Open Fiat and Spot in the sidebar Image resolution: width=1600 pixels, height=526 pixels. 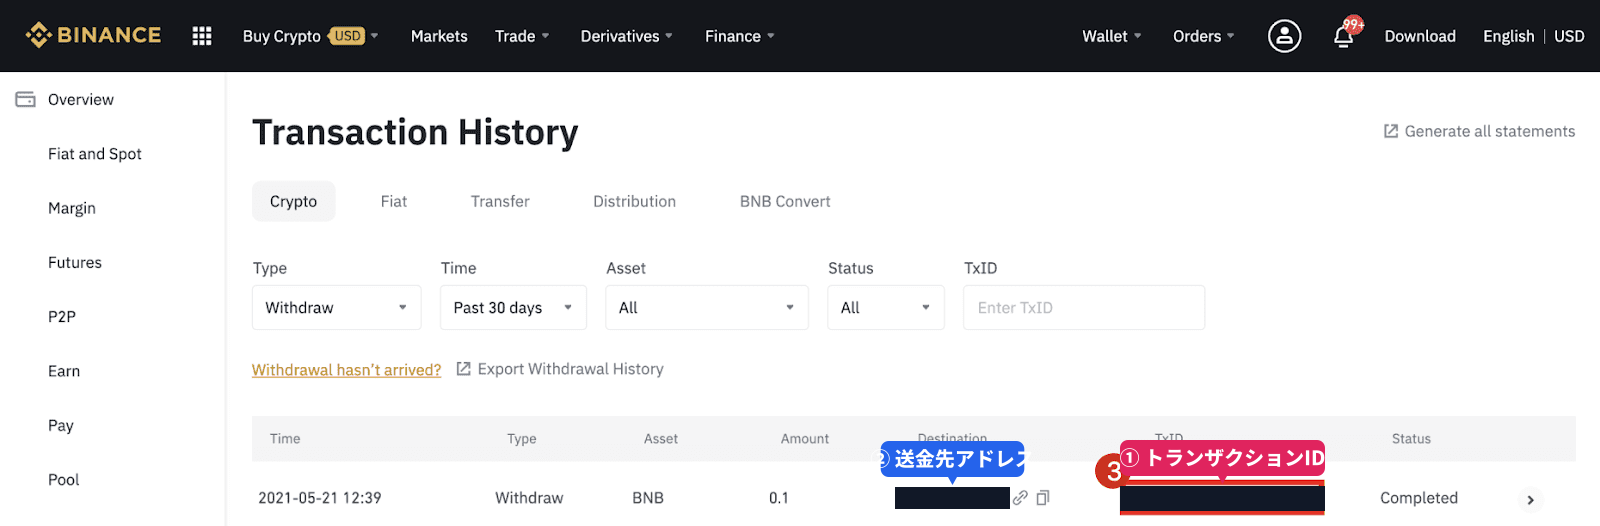95,154
